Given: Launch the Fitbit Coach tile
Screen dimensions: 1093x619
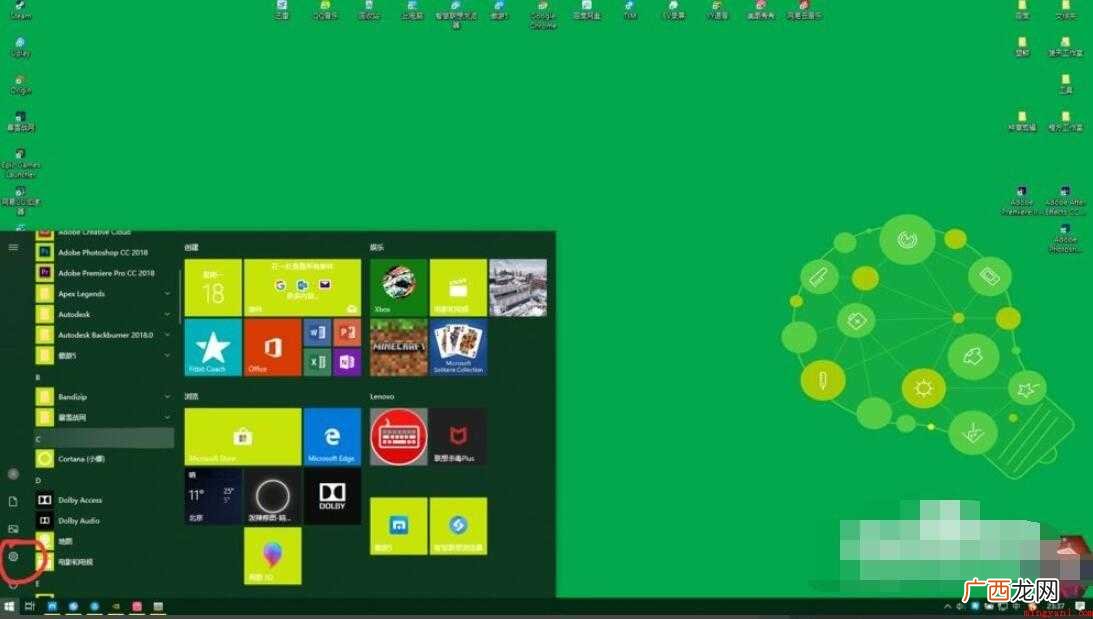Looking at the screenshot, I should [213, 347].
